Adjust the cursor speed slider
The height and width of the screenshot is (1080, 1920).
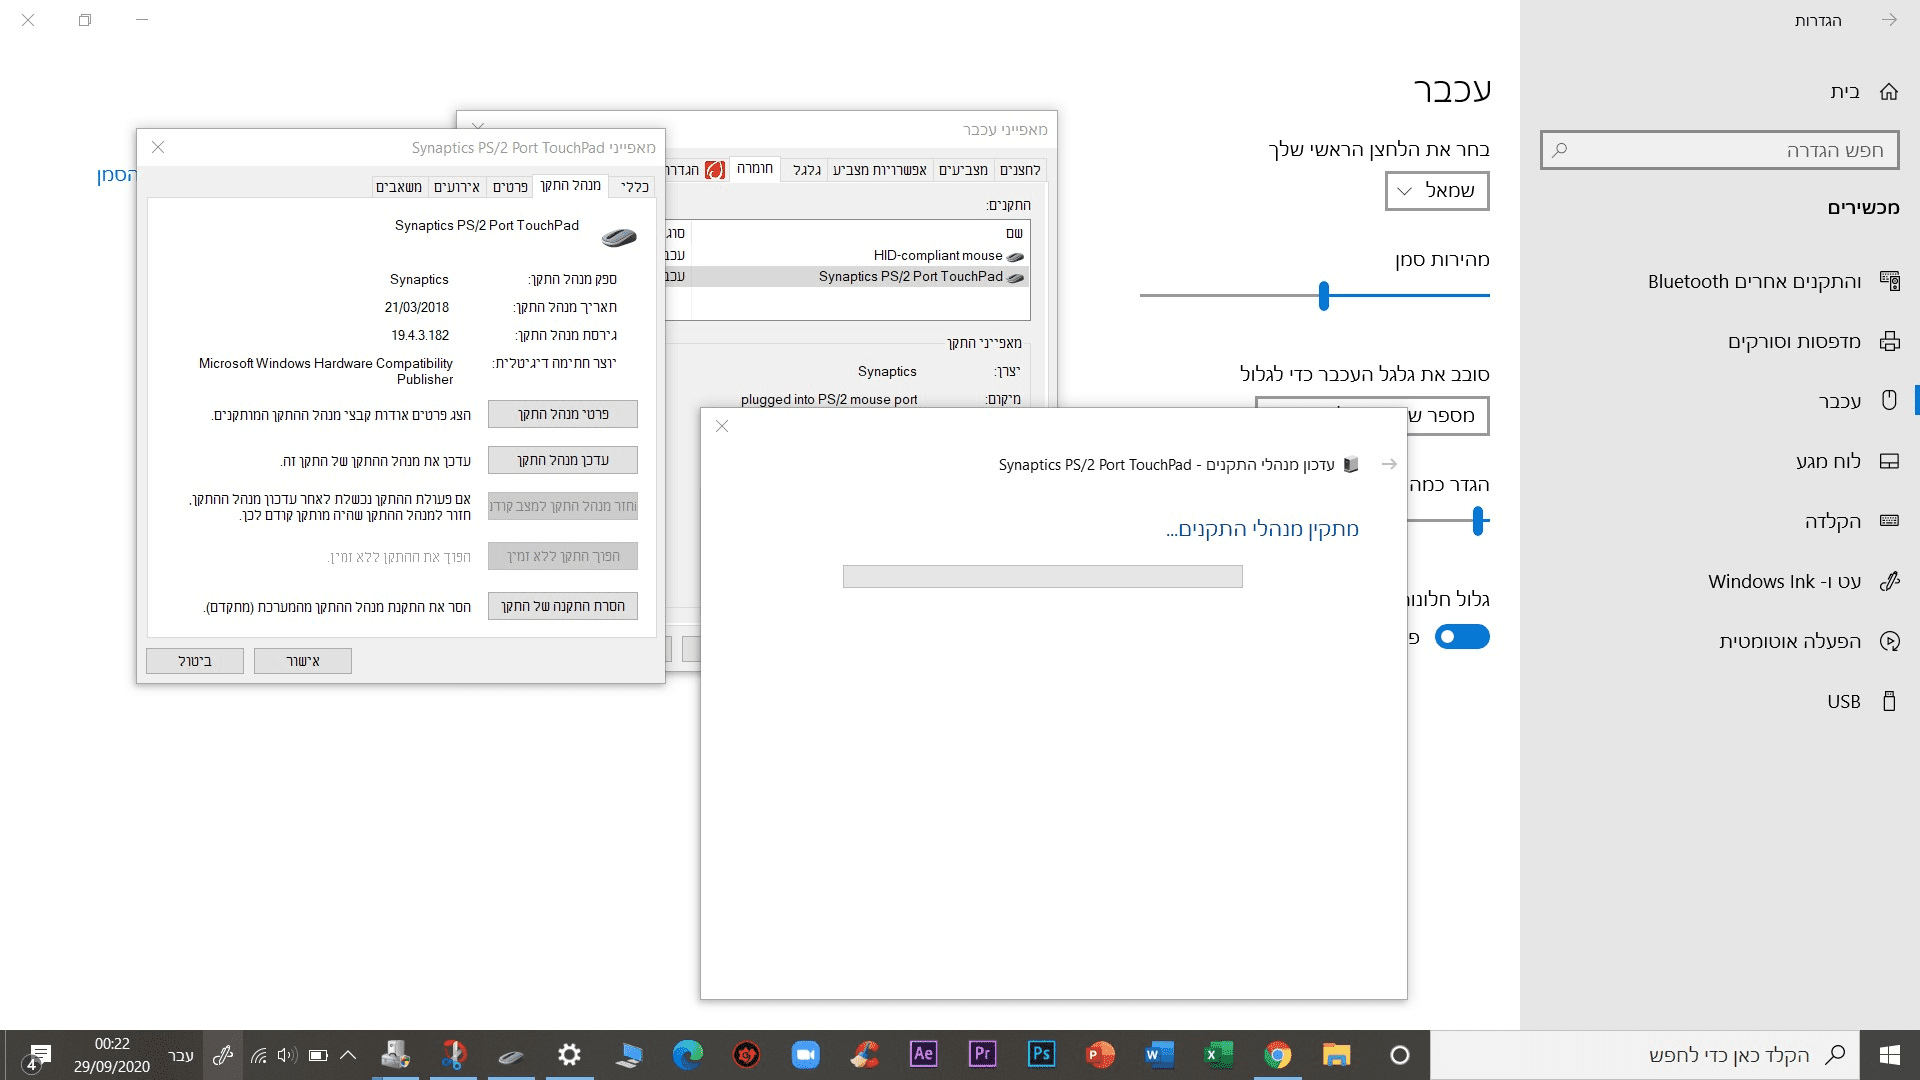tap(1323, 296)
